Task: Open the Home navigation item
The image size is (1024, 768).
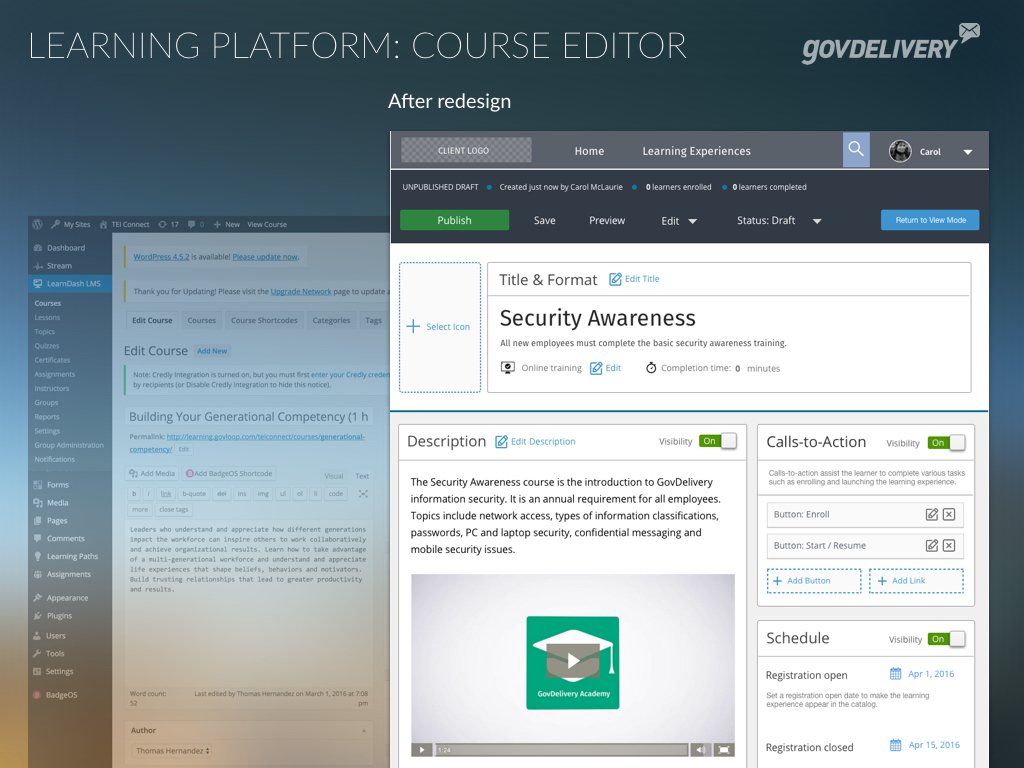Action: (589, 152)
